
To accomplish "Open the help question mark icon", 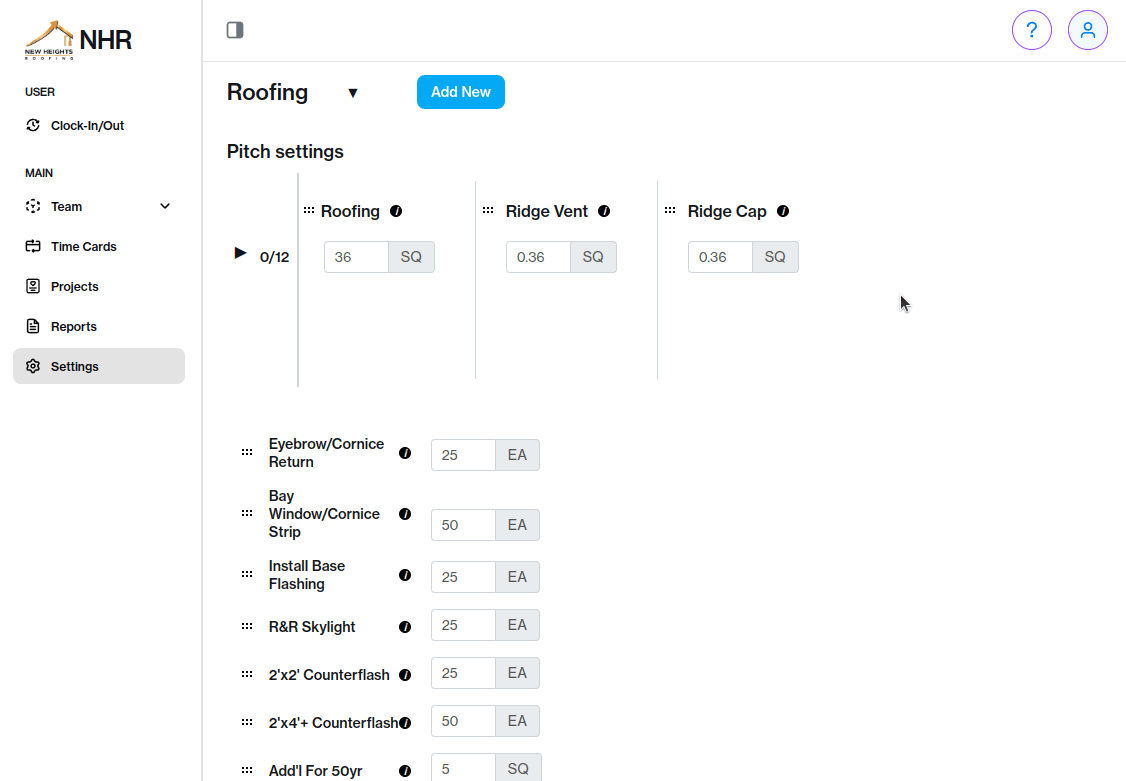I will pos(1032,30).
